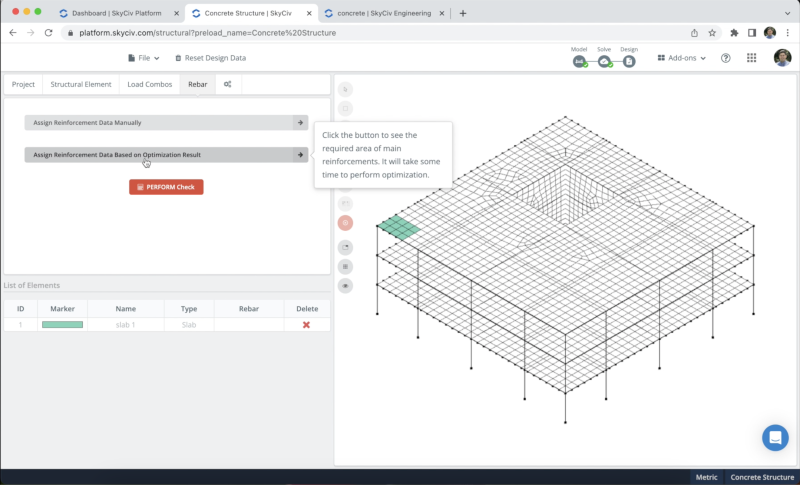Image resolution: width=800 pixels, height=485 pixels.
Task: Open a new browser tab
Action: [463, 13]
